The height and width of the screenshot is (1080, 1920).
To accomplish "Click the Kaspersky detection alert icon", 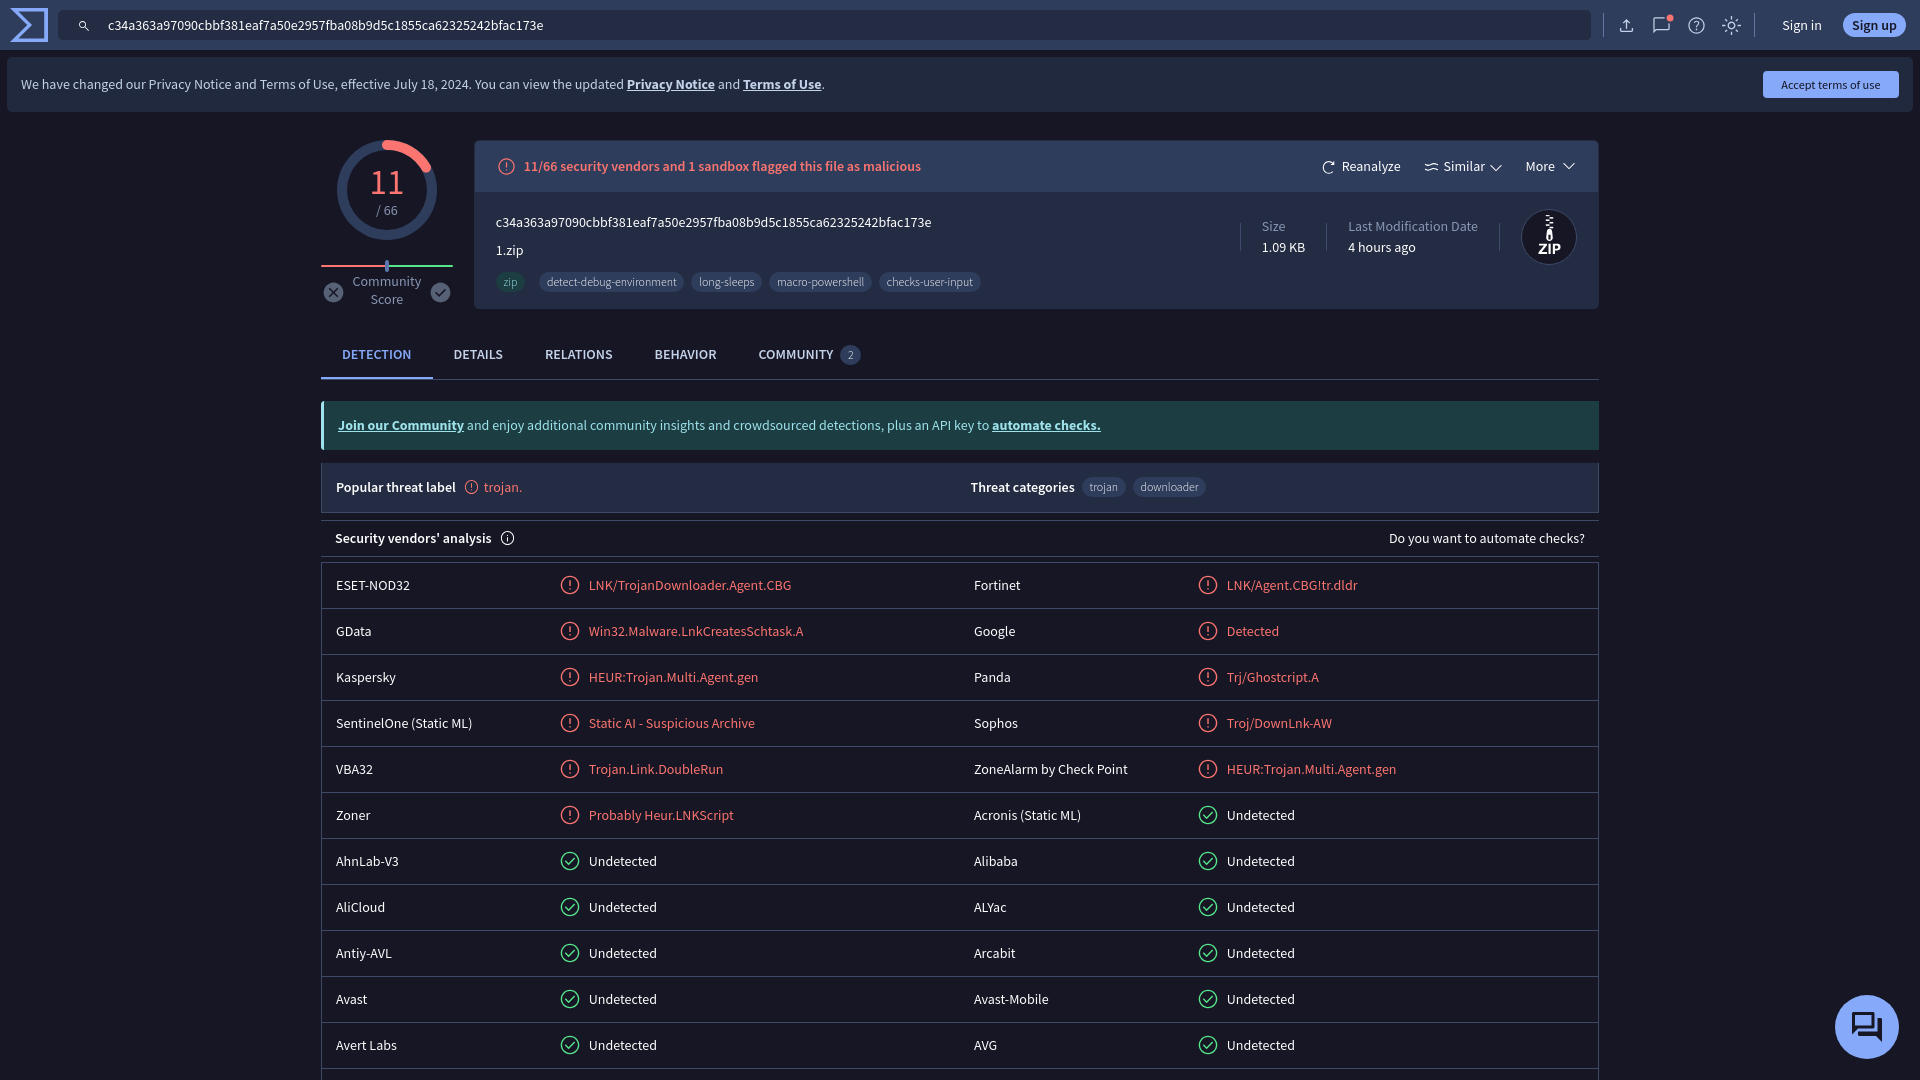I will pyautogui.click(x=570, y=678).
